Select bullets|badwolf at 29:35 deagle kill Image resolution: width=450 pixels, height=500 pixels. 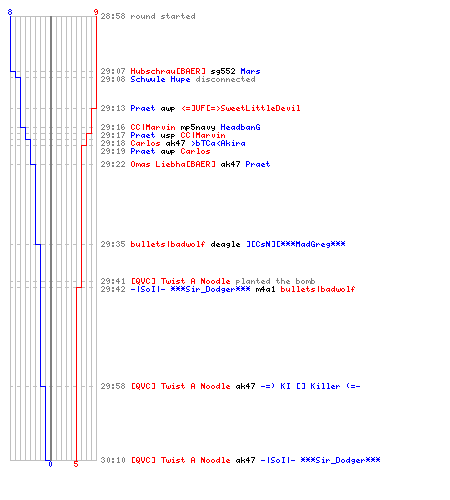[168, 244]
